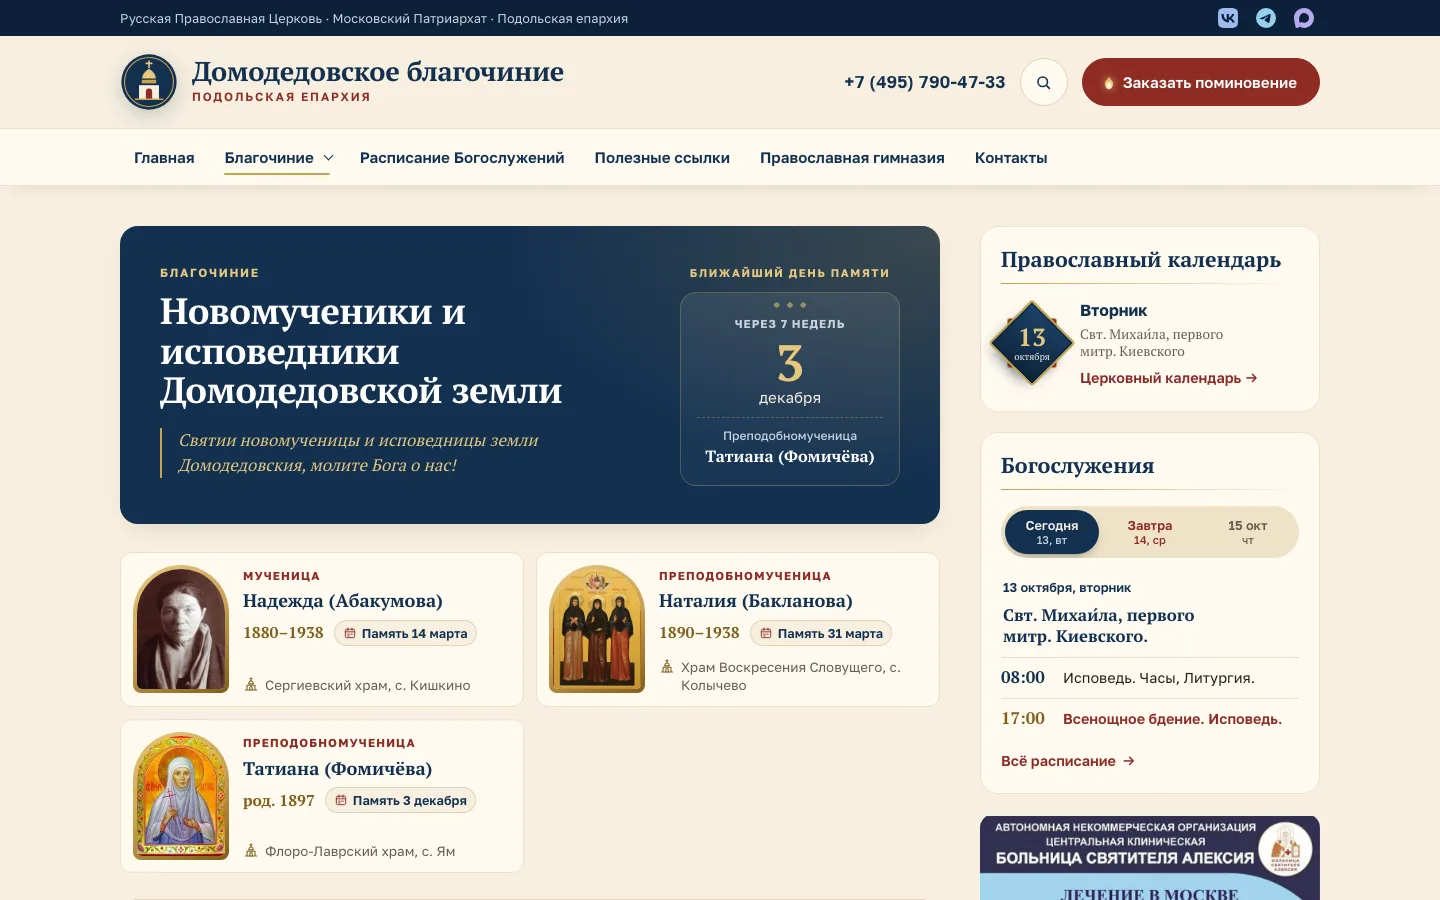
Task: Click the Храм Воскресения Словущего, с. Колычево text
Action: [x=791, y=676]
